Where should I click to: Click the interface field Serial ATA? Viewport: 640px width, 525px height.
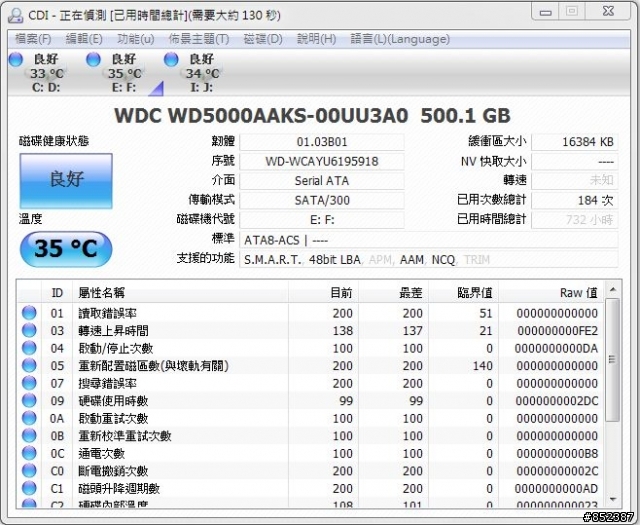tap(322, 181)
